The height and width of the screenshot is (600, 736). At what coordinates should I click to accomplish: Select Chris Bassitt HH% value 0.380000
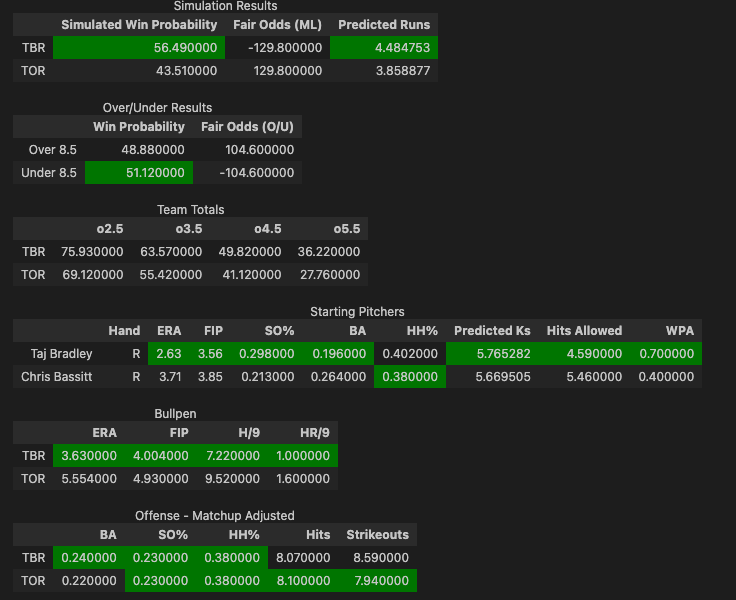(410, 377)
